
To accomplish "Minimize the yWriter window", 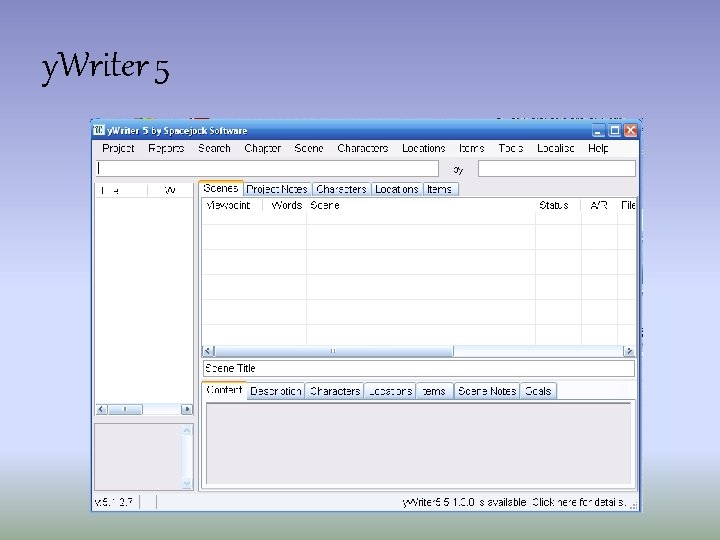I will 598,131.
